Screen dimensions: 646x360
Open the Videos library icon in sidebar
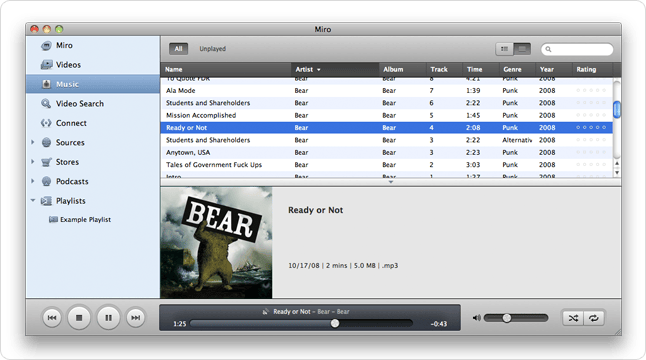pos(47,65)
